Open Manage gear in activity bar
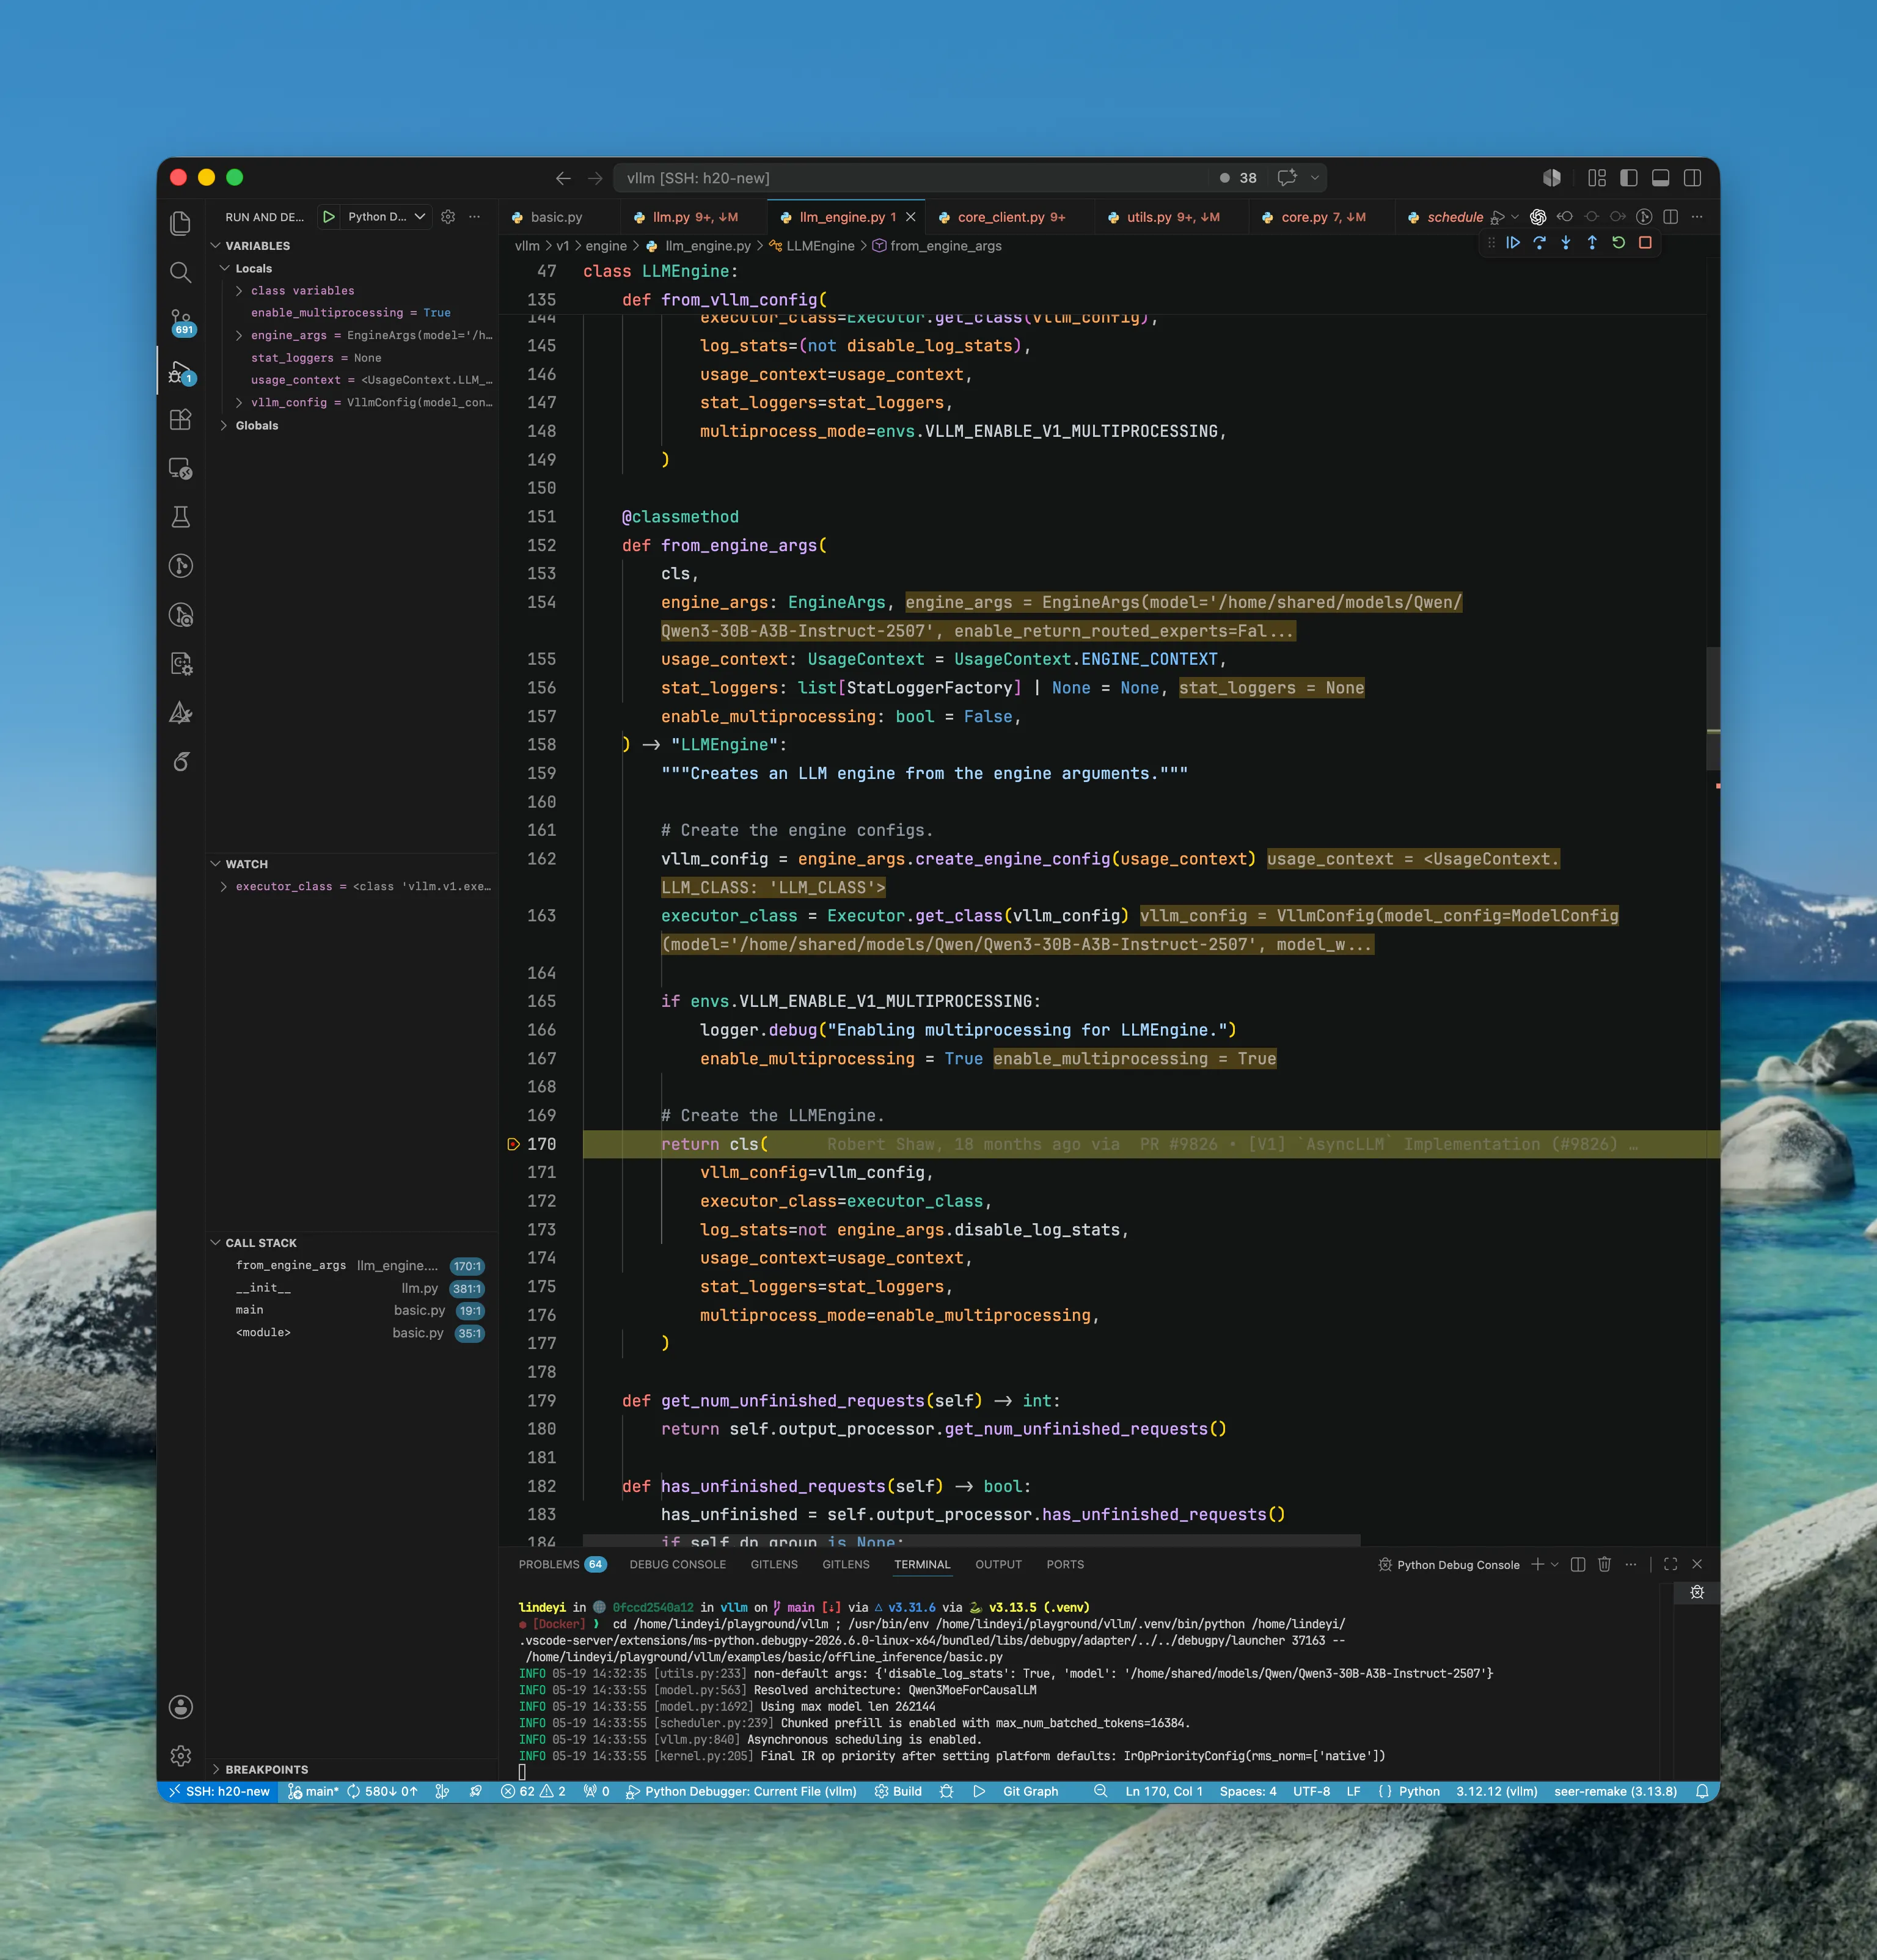 pyautogui.click(x=180, y=1755)
